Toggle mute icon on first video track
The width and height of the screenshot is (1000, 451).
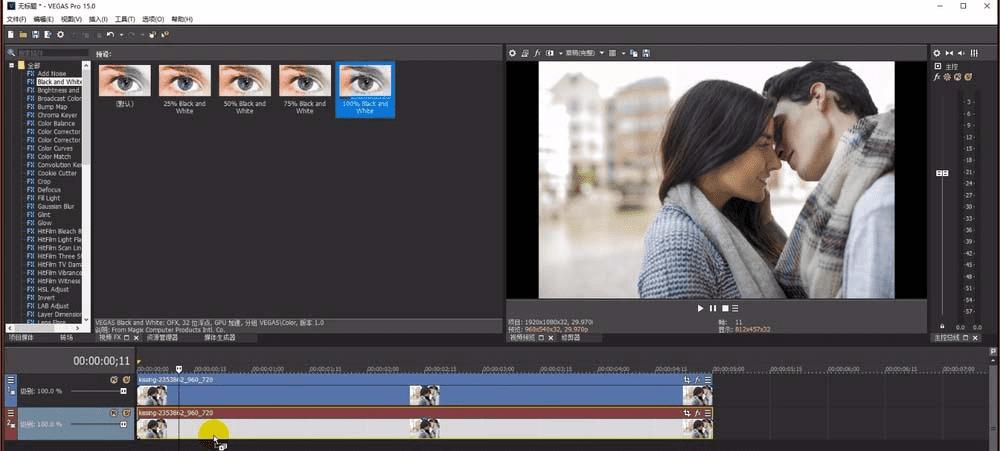pyautogui.click(x=114, y=380)
